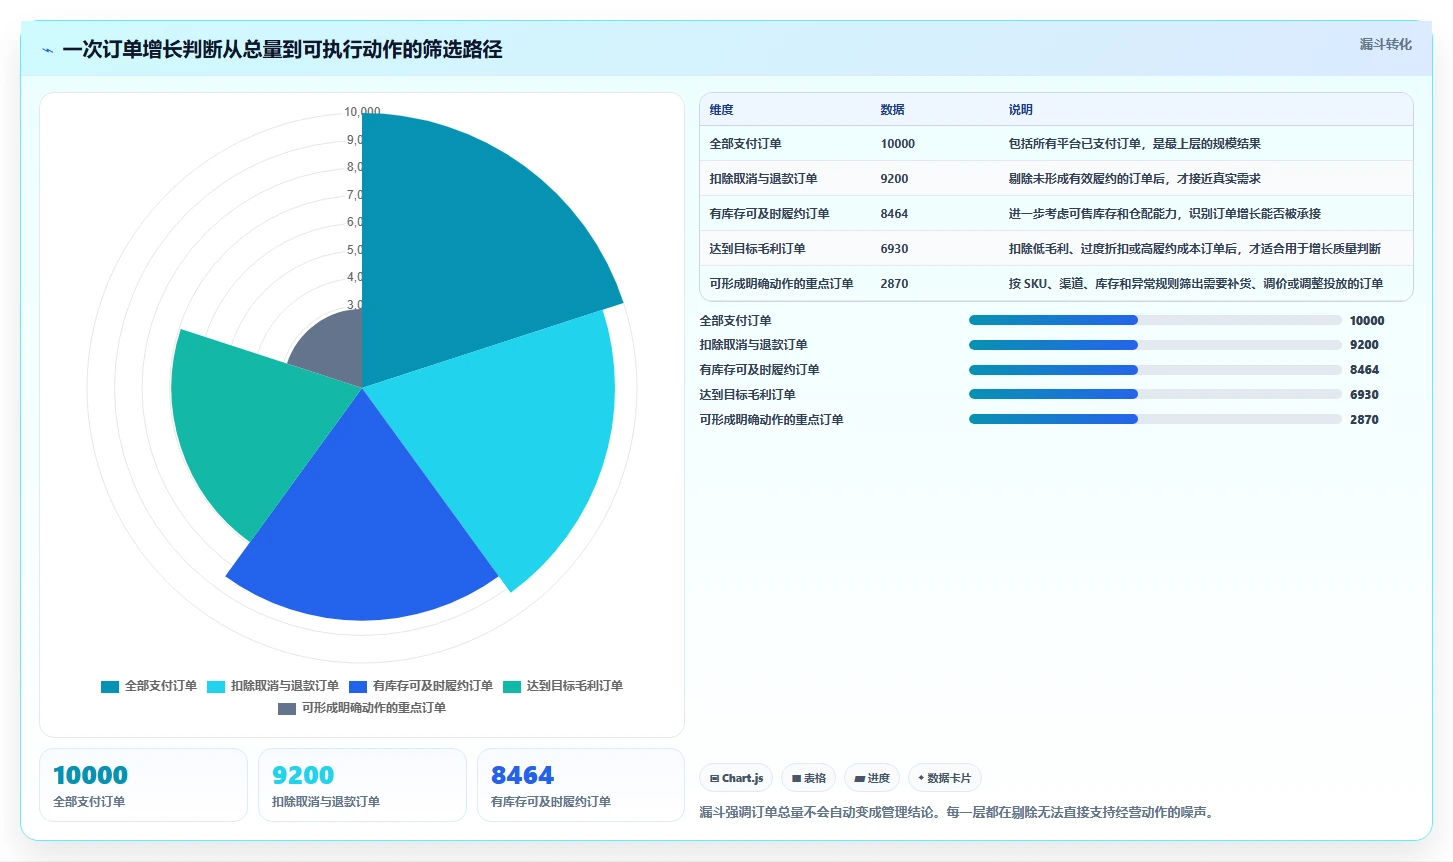Click the 进度 tag chip
This screenshot has width=1453, height=862.
[x=872, y=778]
